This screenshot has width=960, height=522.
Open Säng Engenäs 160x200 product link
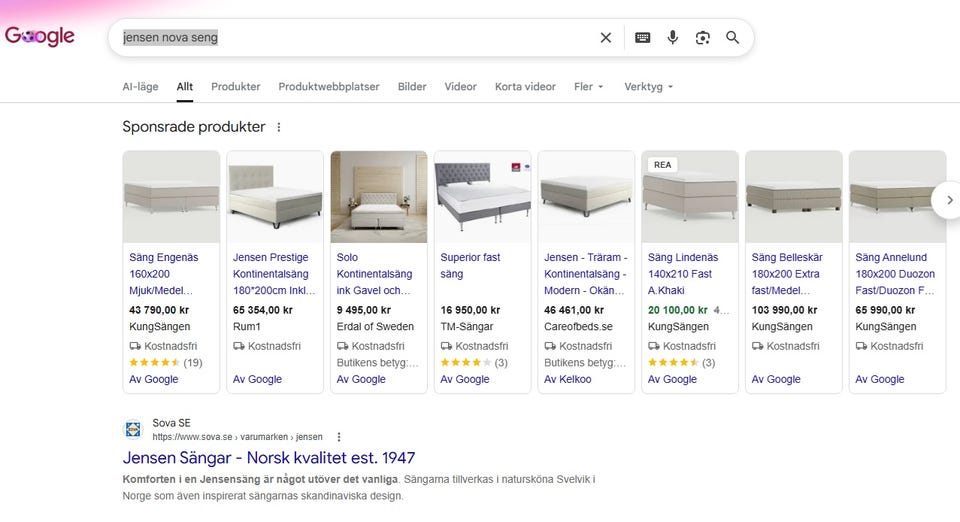pos(163,274)
